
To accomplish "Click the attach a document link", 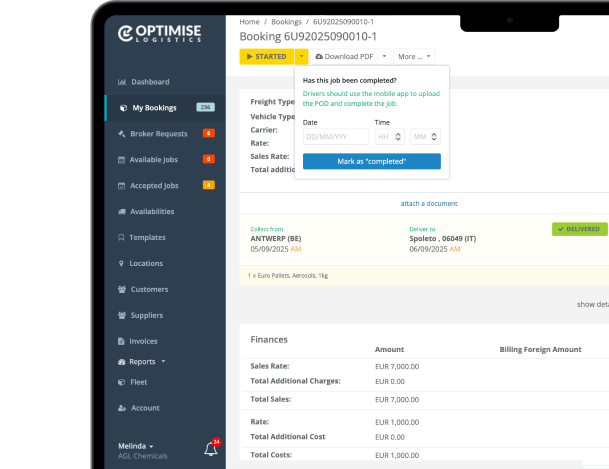I will coord(429,203).
